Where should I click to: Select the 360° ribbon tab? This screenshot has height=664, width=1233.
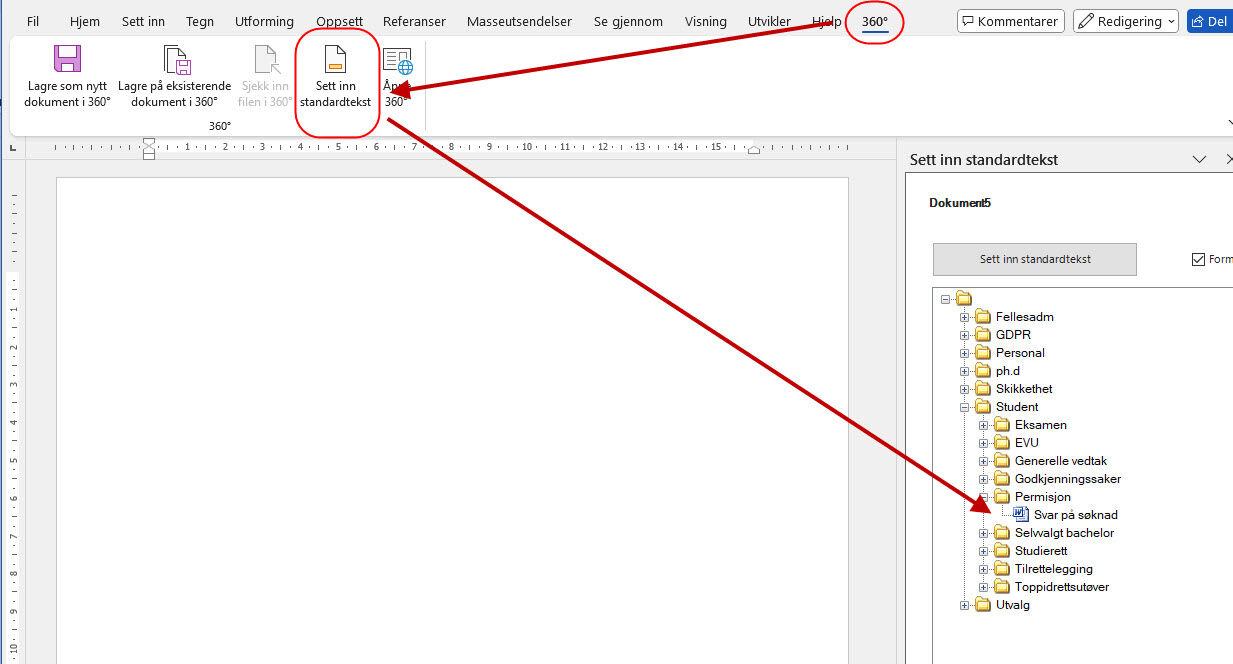pos(875,21)
